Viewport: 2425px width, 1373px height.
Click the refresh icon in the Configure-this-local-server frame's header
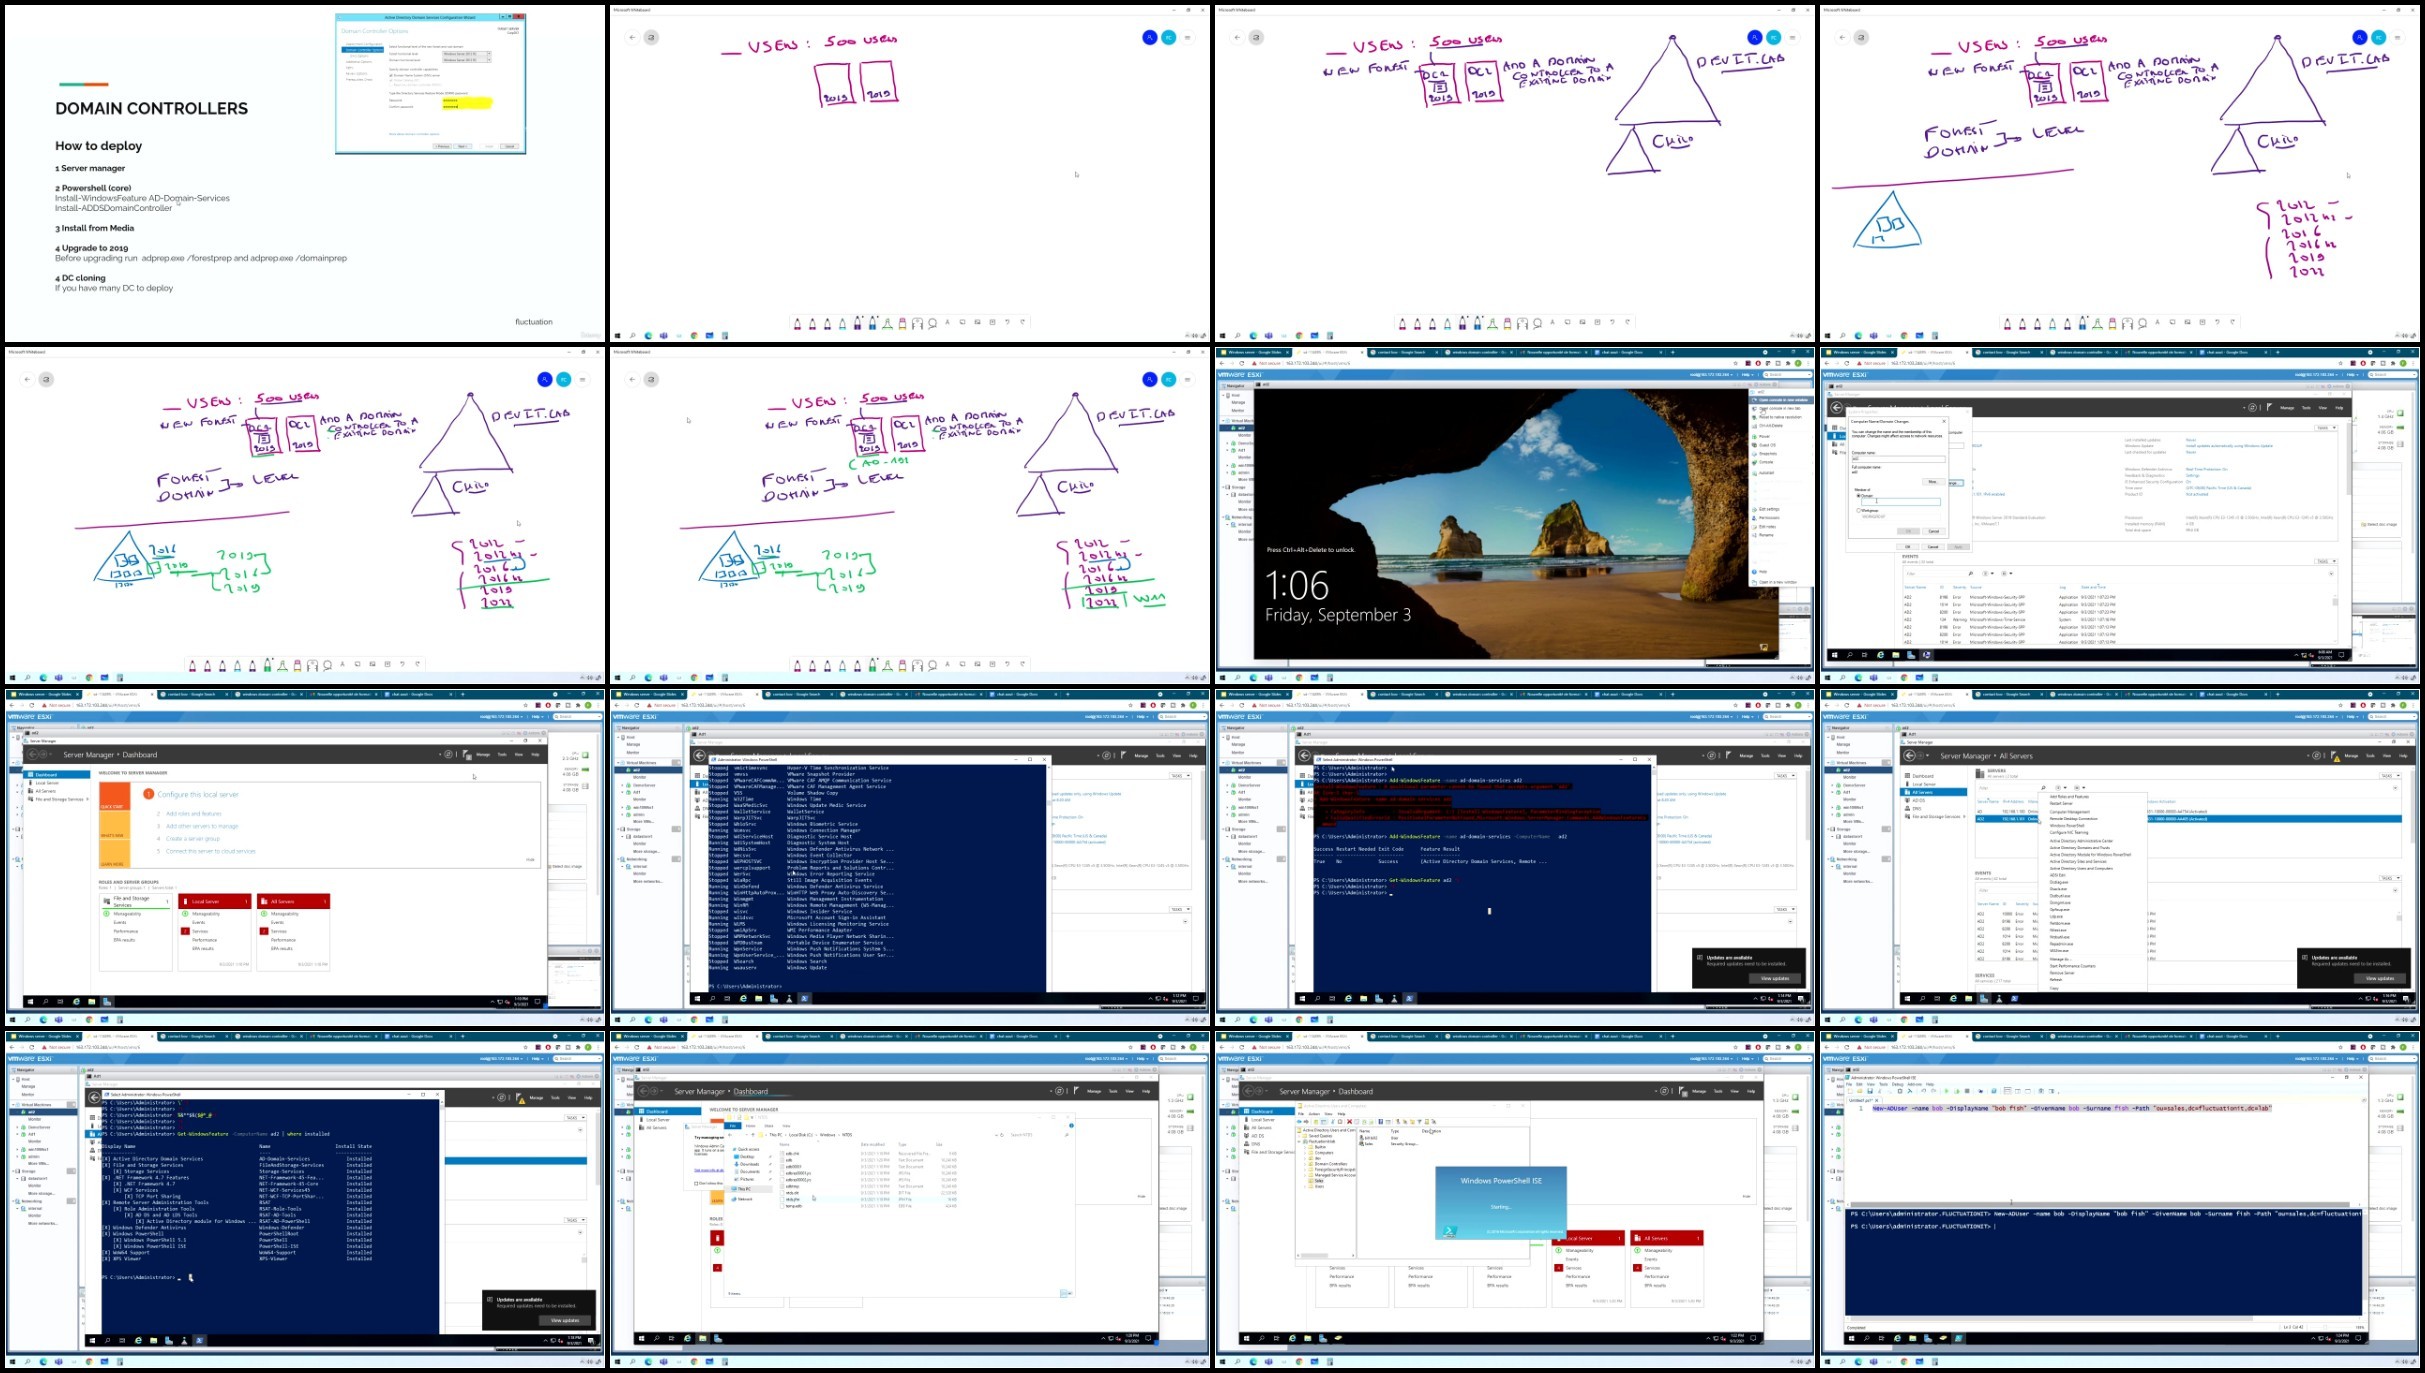448,755
